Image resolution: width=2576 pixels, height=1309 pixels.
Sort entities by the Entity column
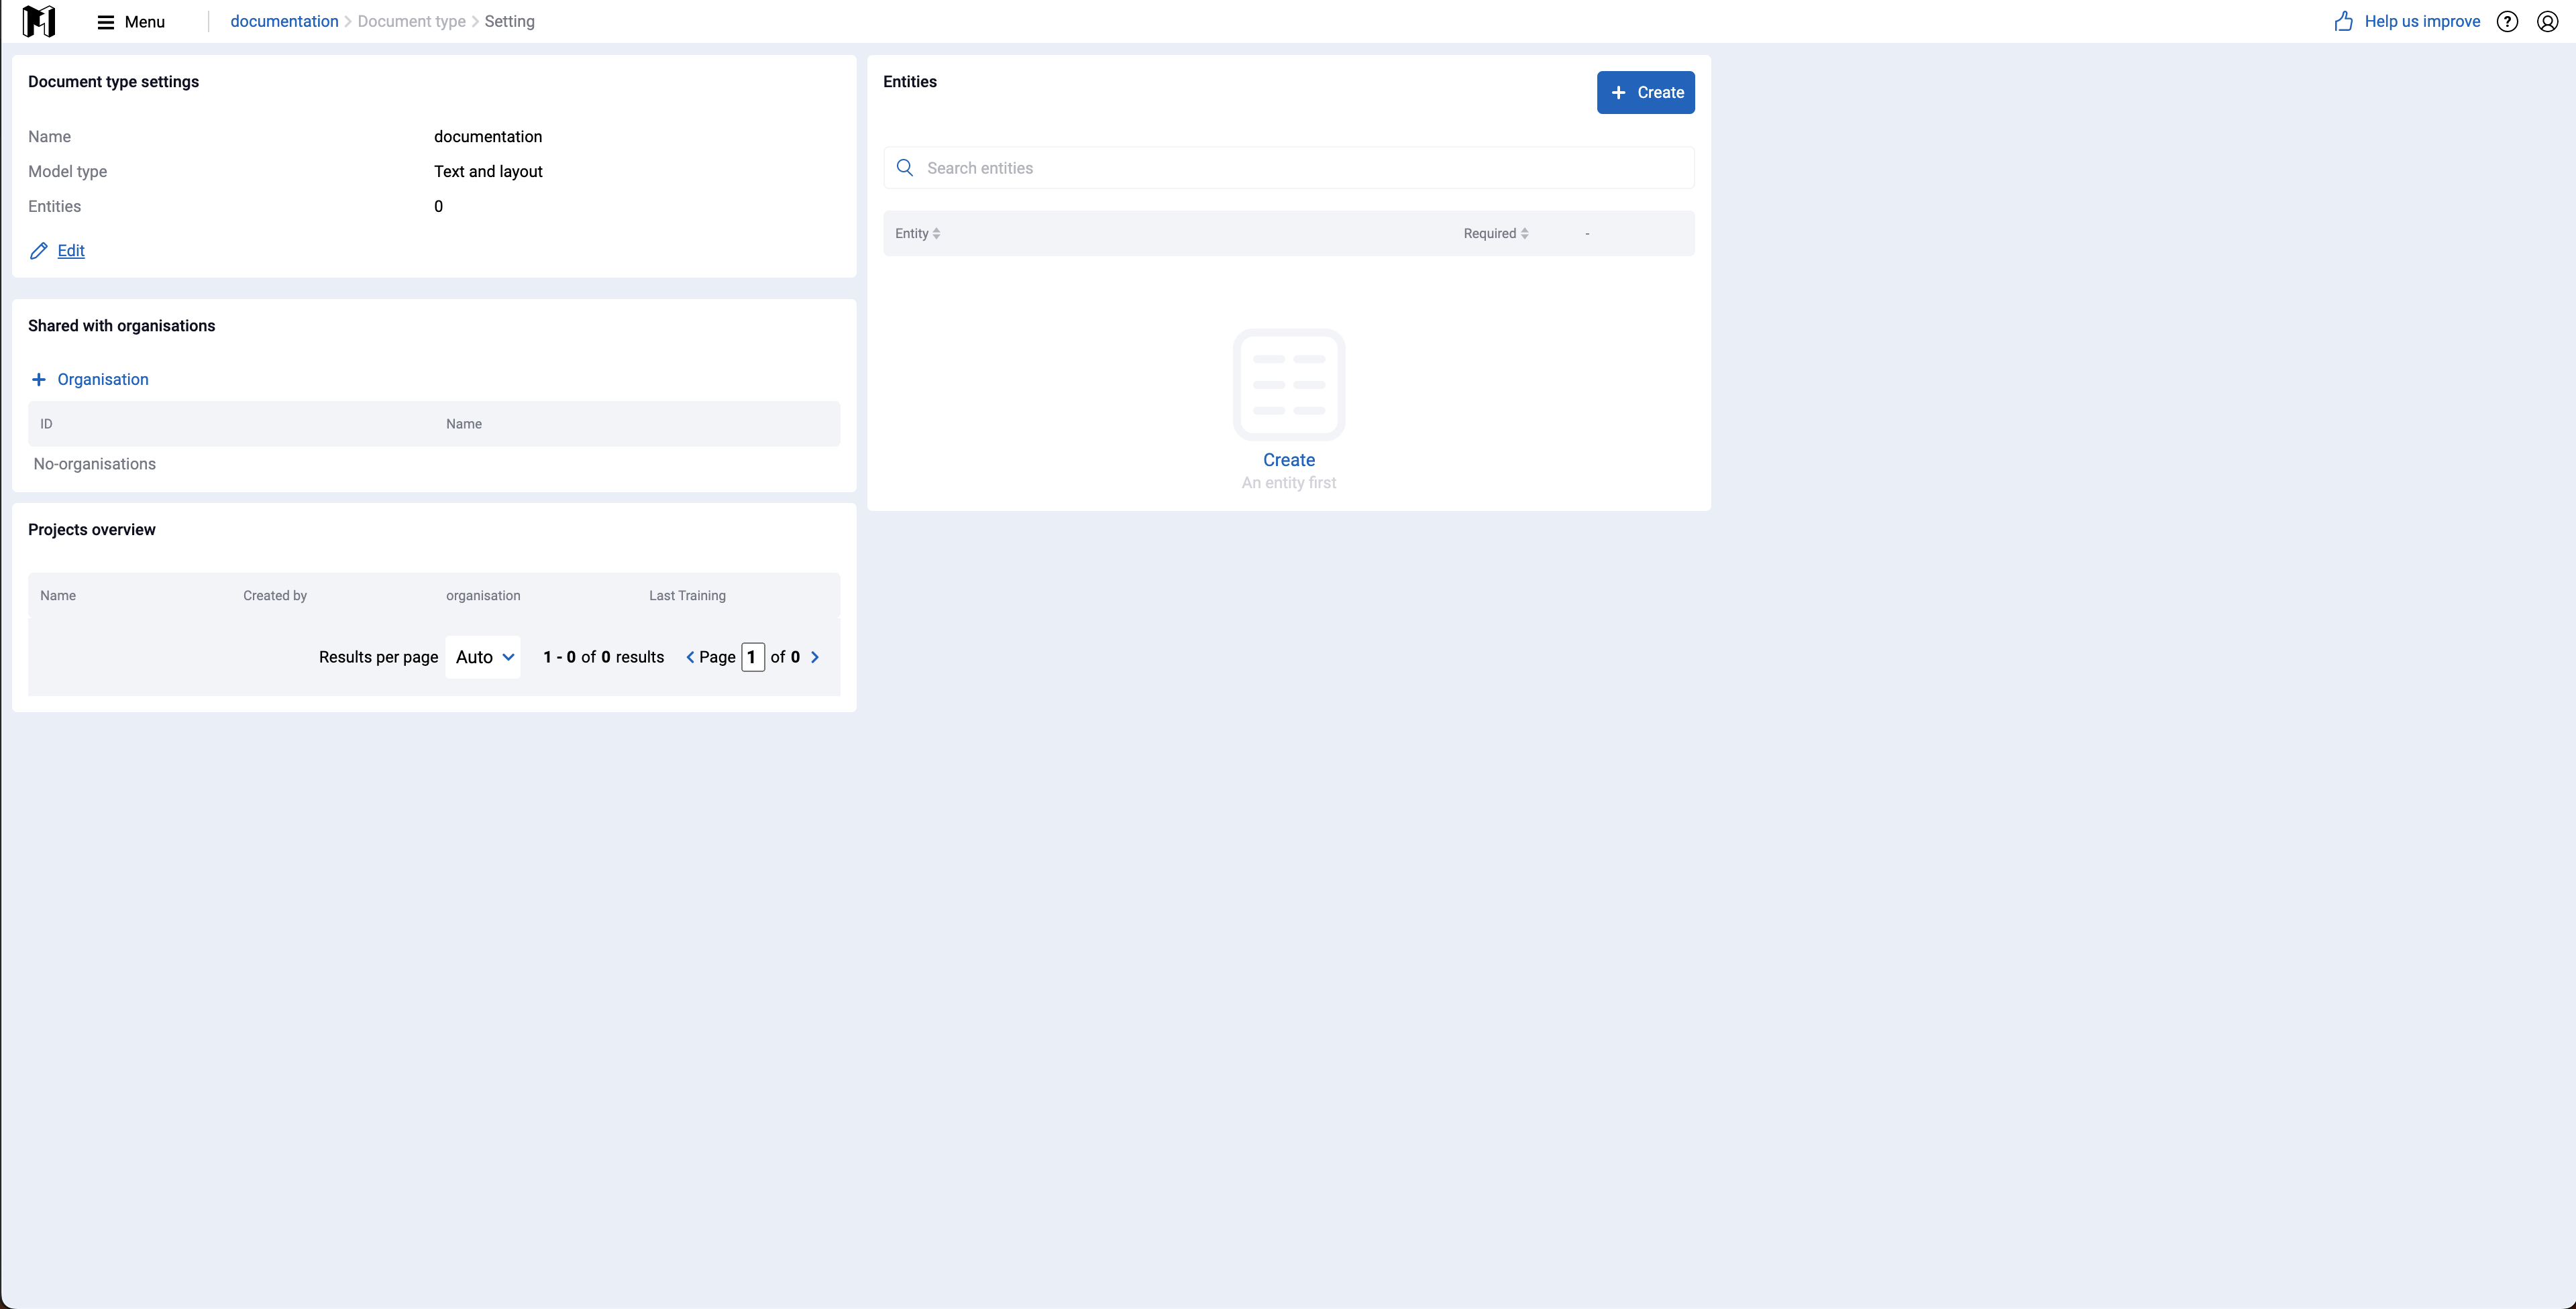click(x=917, y=233)
